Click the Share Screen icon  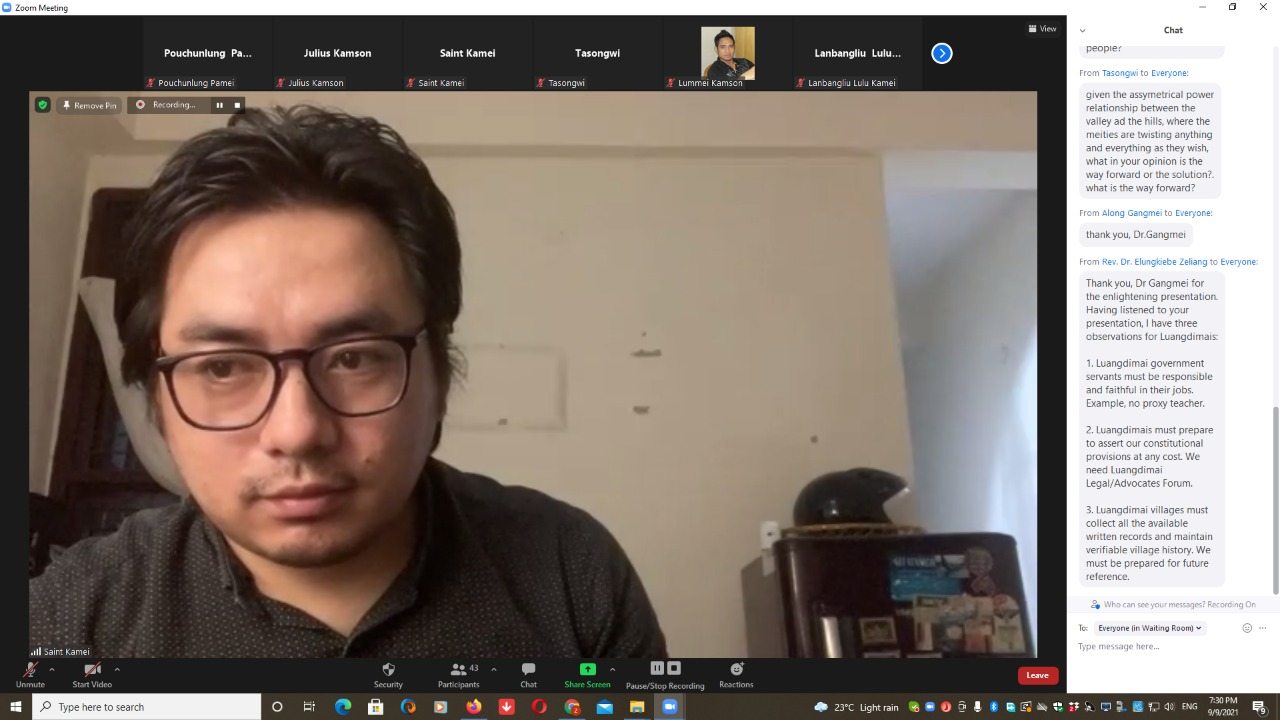click(587, 670)
